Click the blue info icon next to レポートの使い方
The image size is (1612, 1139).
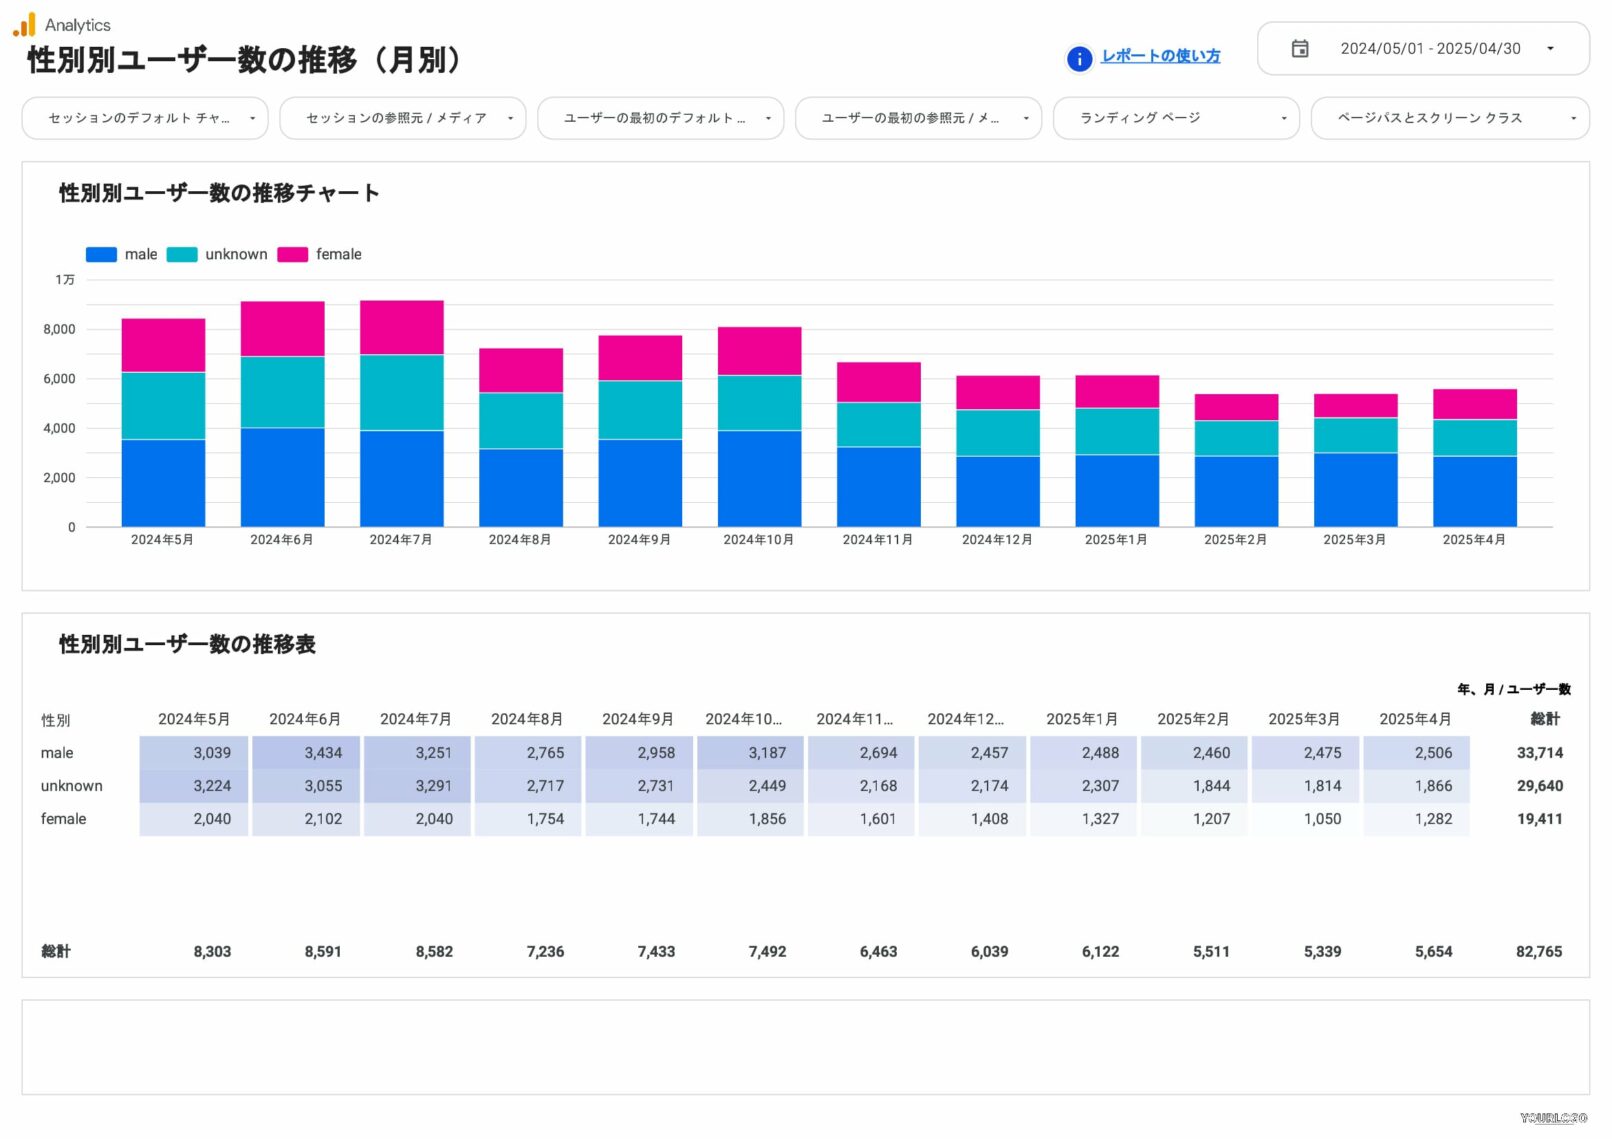(x=1079, y=59)
